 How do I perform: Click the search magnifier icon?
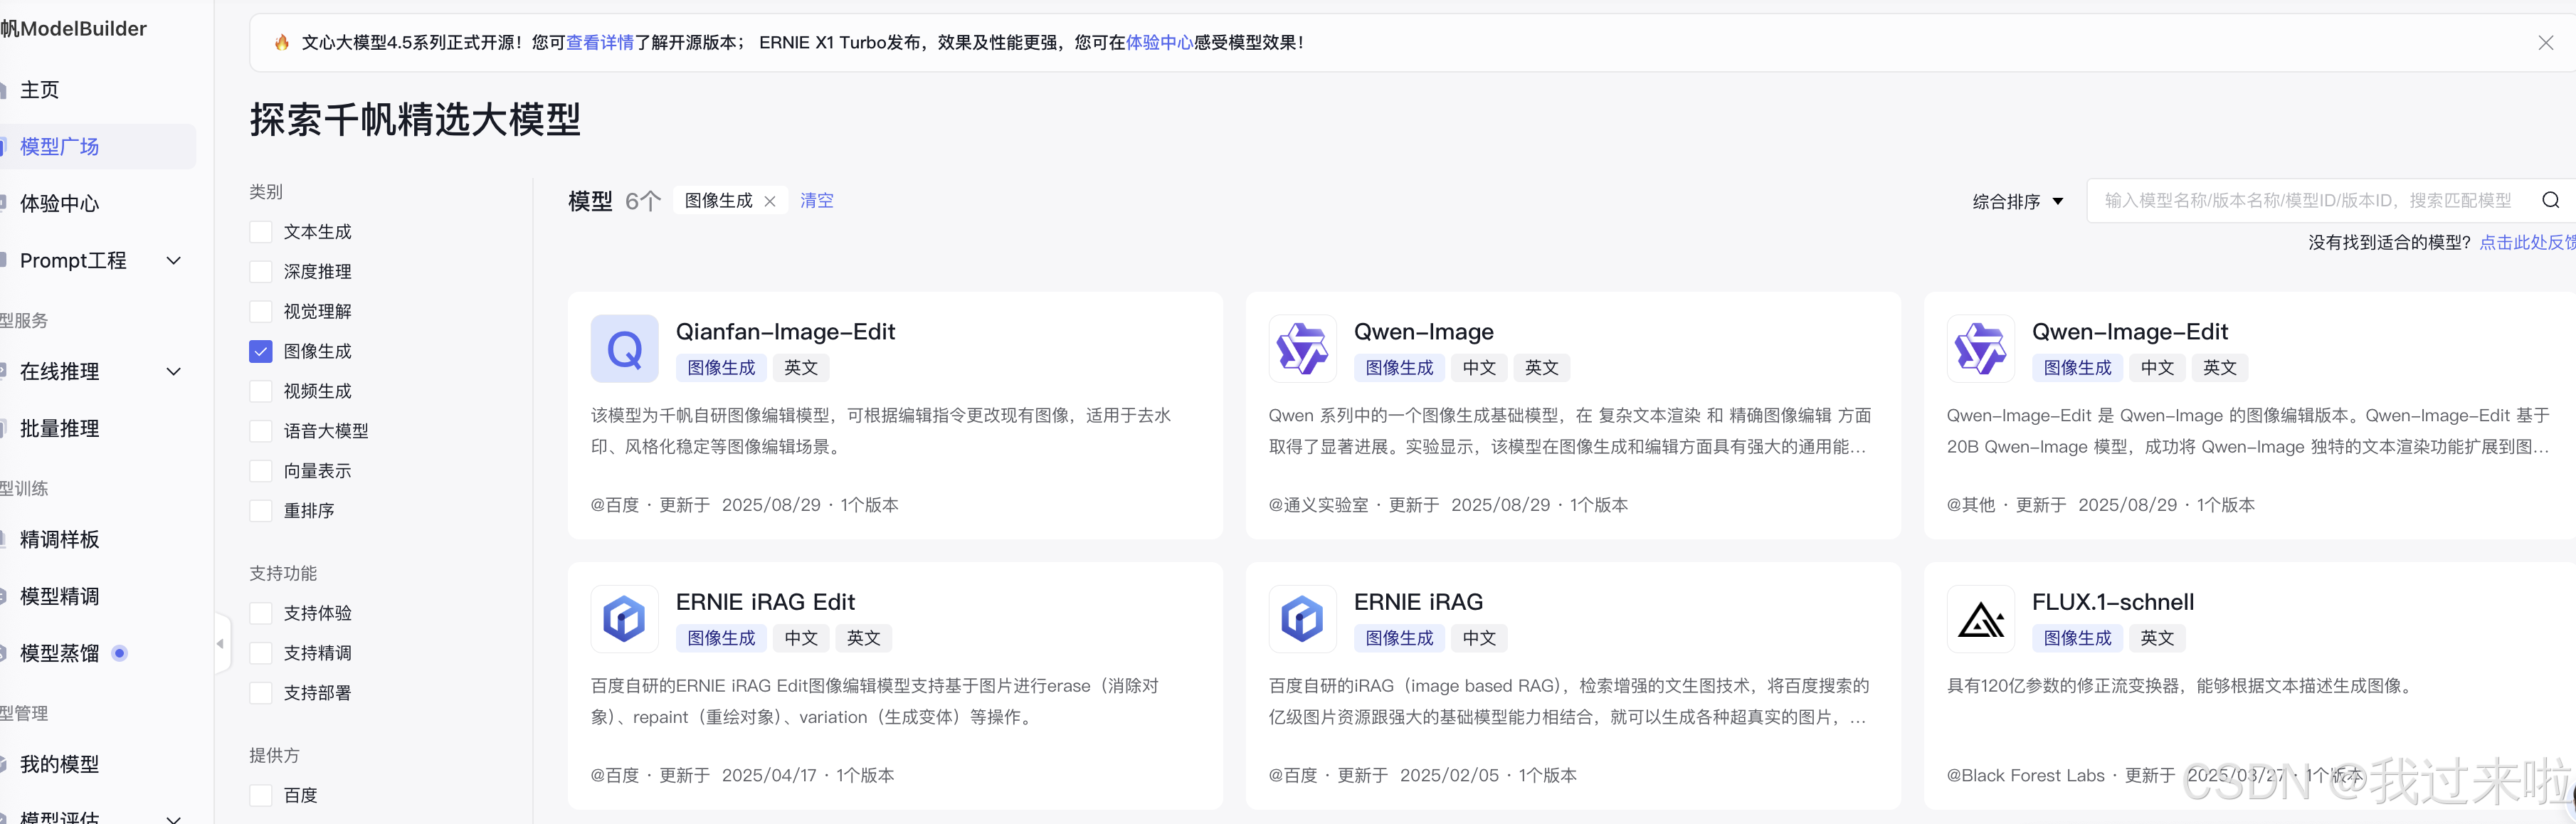[x=2550, y=200]
